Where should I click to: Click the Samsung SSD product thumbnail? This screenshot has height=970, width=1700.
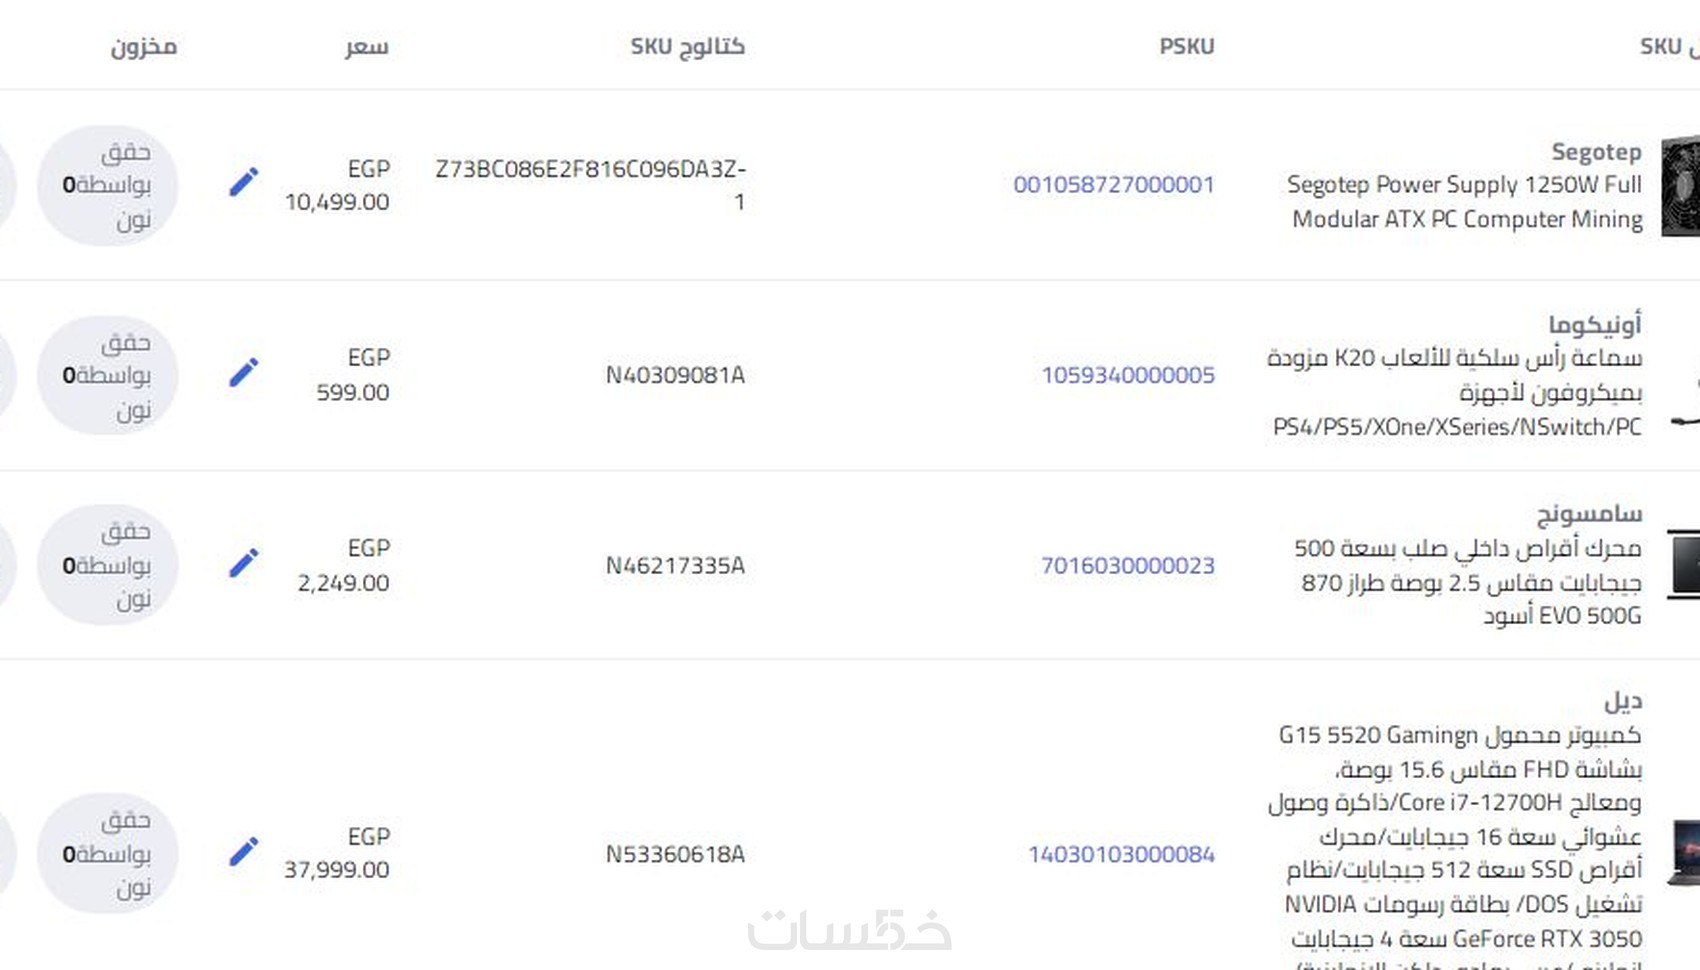click(x=1684, y=565)
